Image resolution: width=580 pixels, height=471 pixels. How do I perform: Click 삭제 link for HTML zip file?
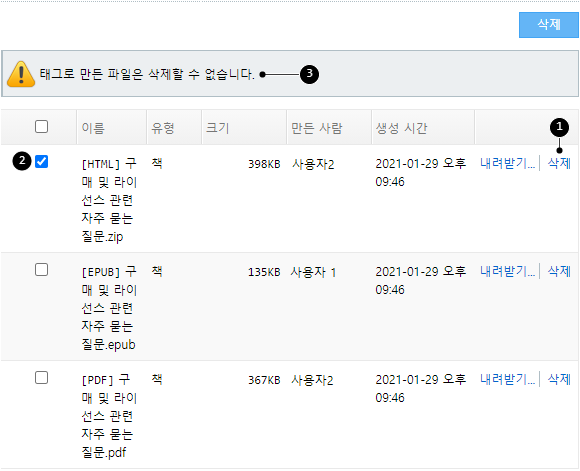pos(559,163)
